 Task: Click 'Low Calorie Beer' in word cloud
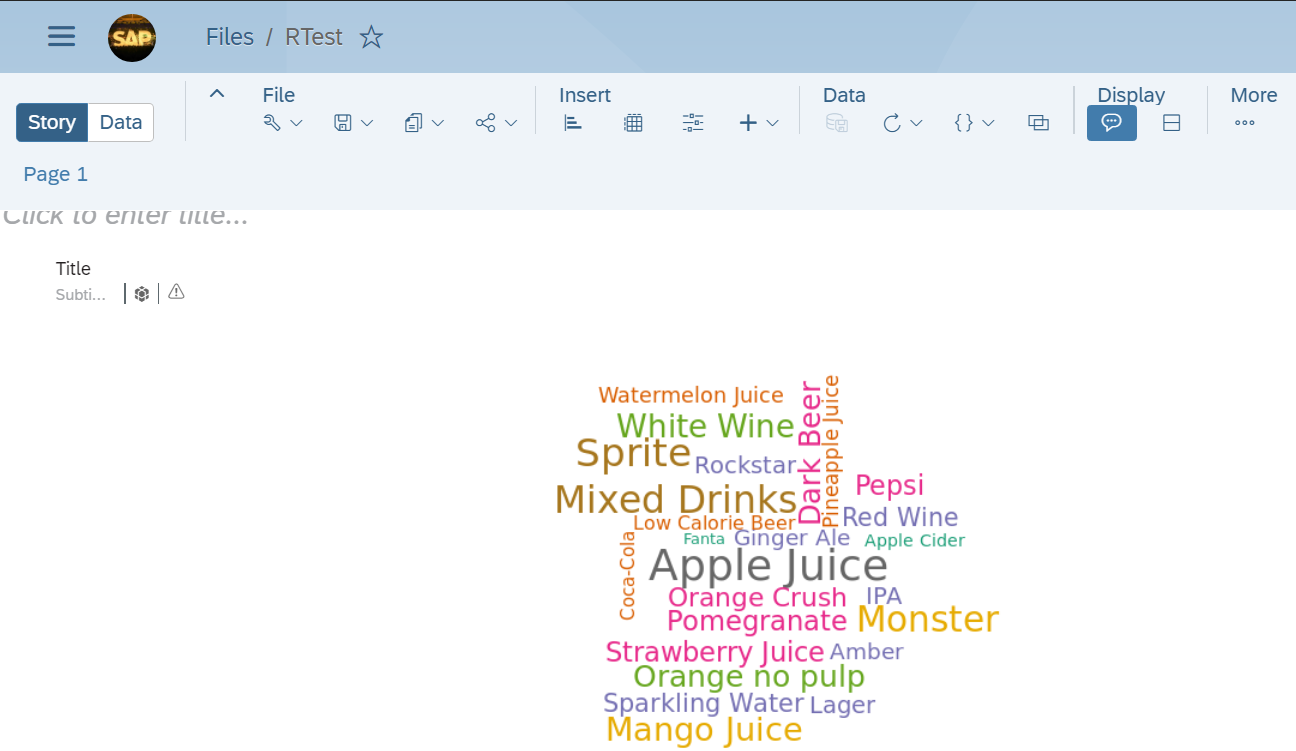point(714,523)
